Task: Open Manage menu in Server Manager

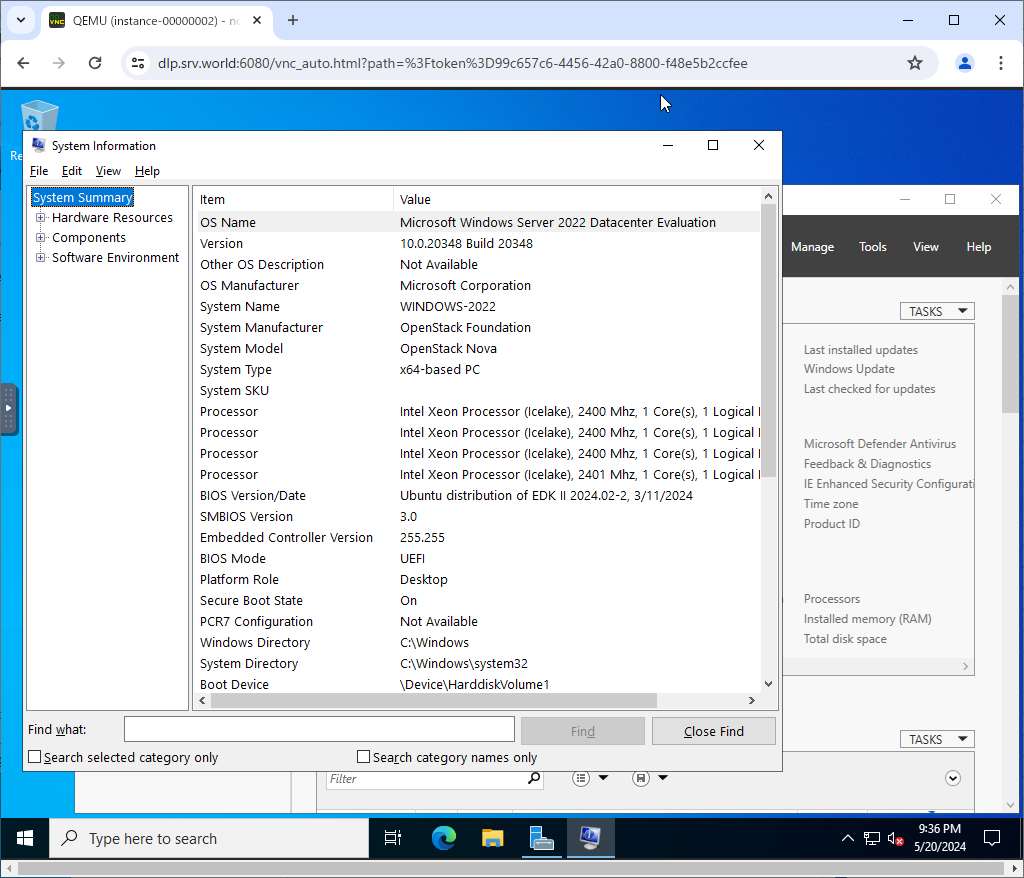Action: click(x=812, y=247)
